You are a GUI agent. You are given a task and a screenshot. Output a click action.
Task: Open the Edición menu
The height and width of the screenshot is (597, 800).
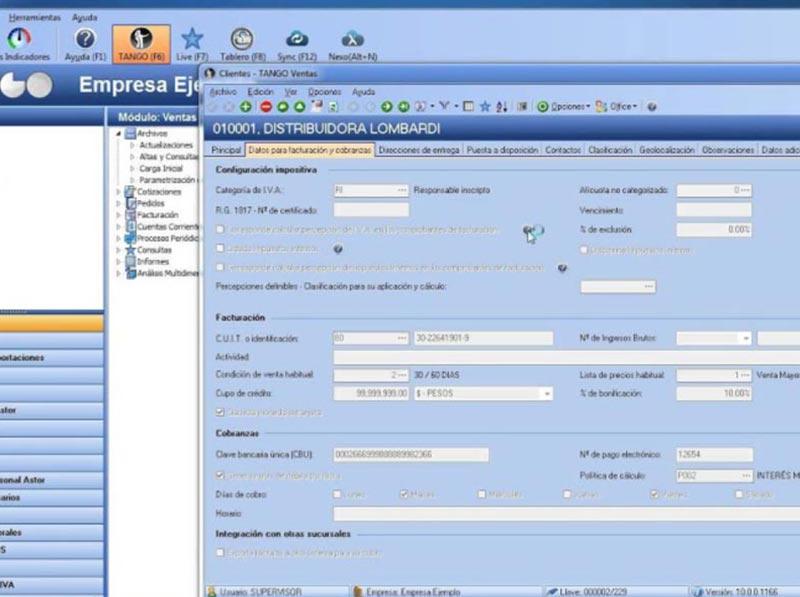260,92
